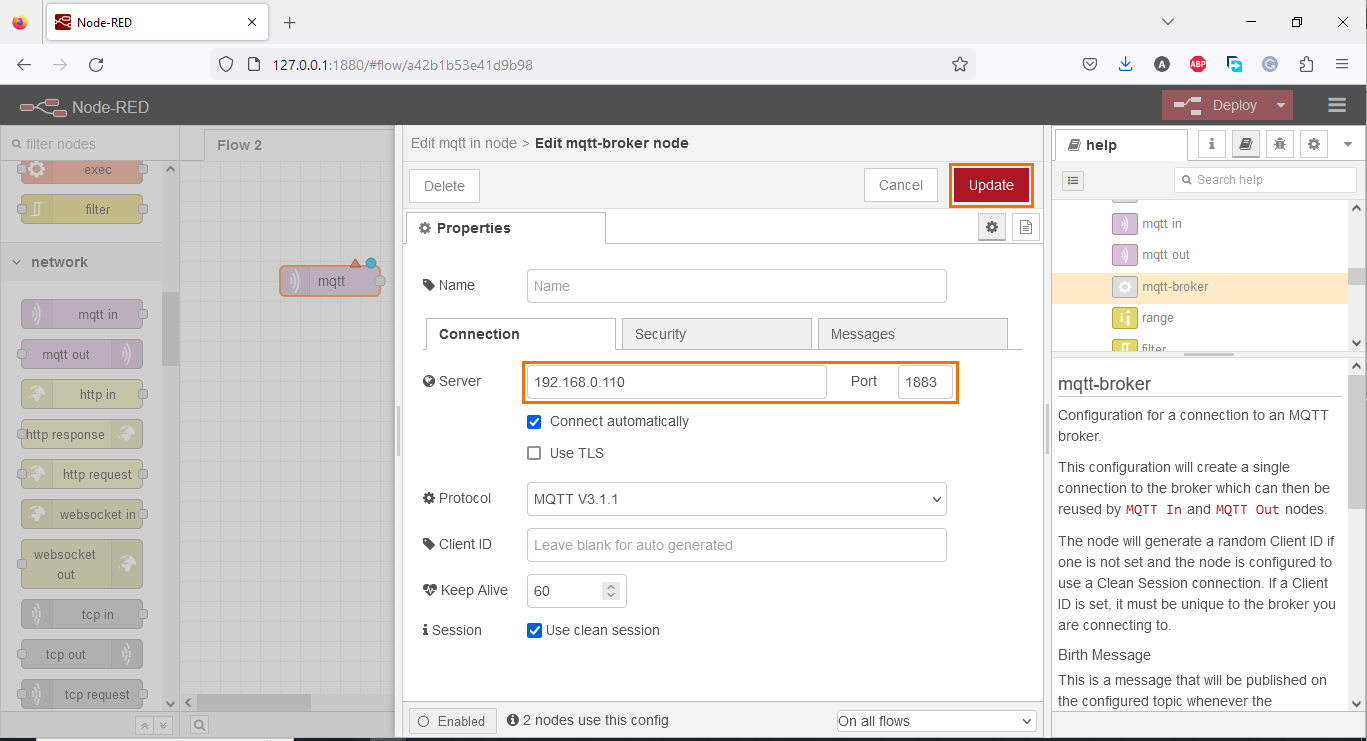Click the Search help input field
The height and width of the screenshot is (741, 1367).
(x=1265, y=180)
